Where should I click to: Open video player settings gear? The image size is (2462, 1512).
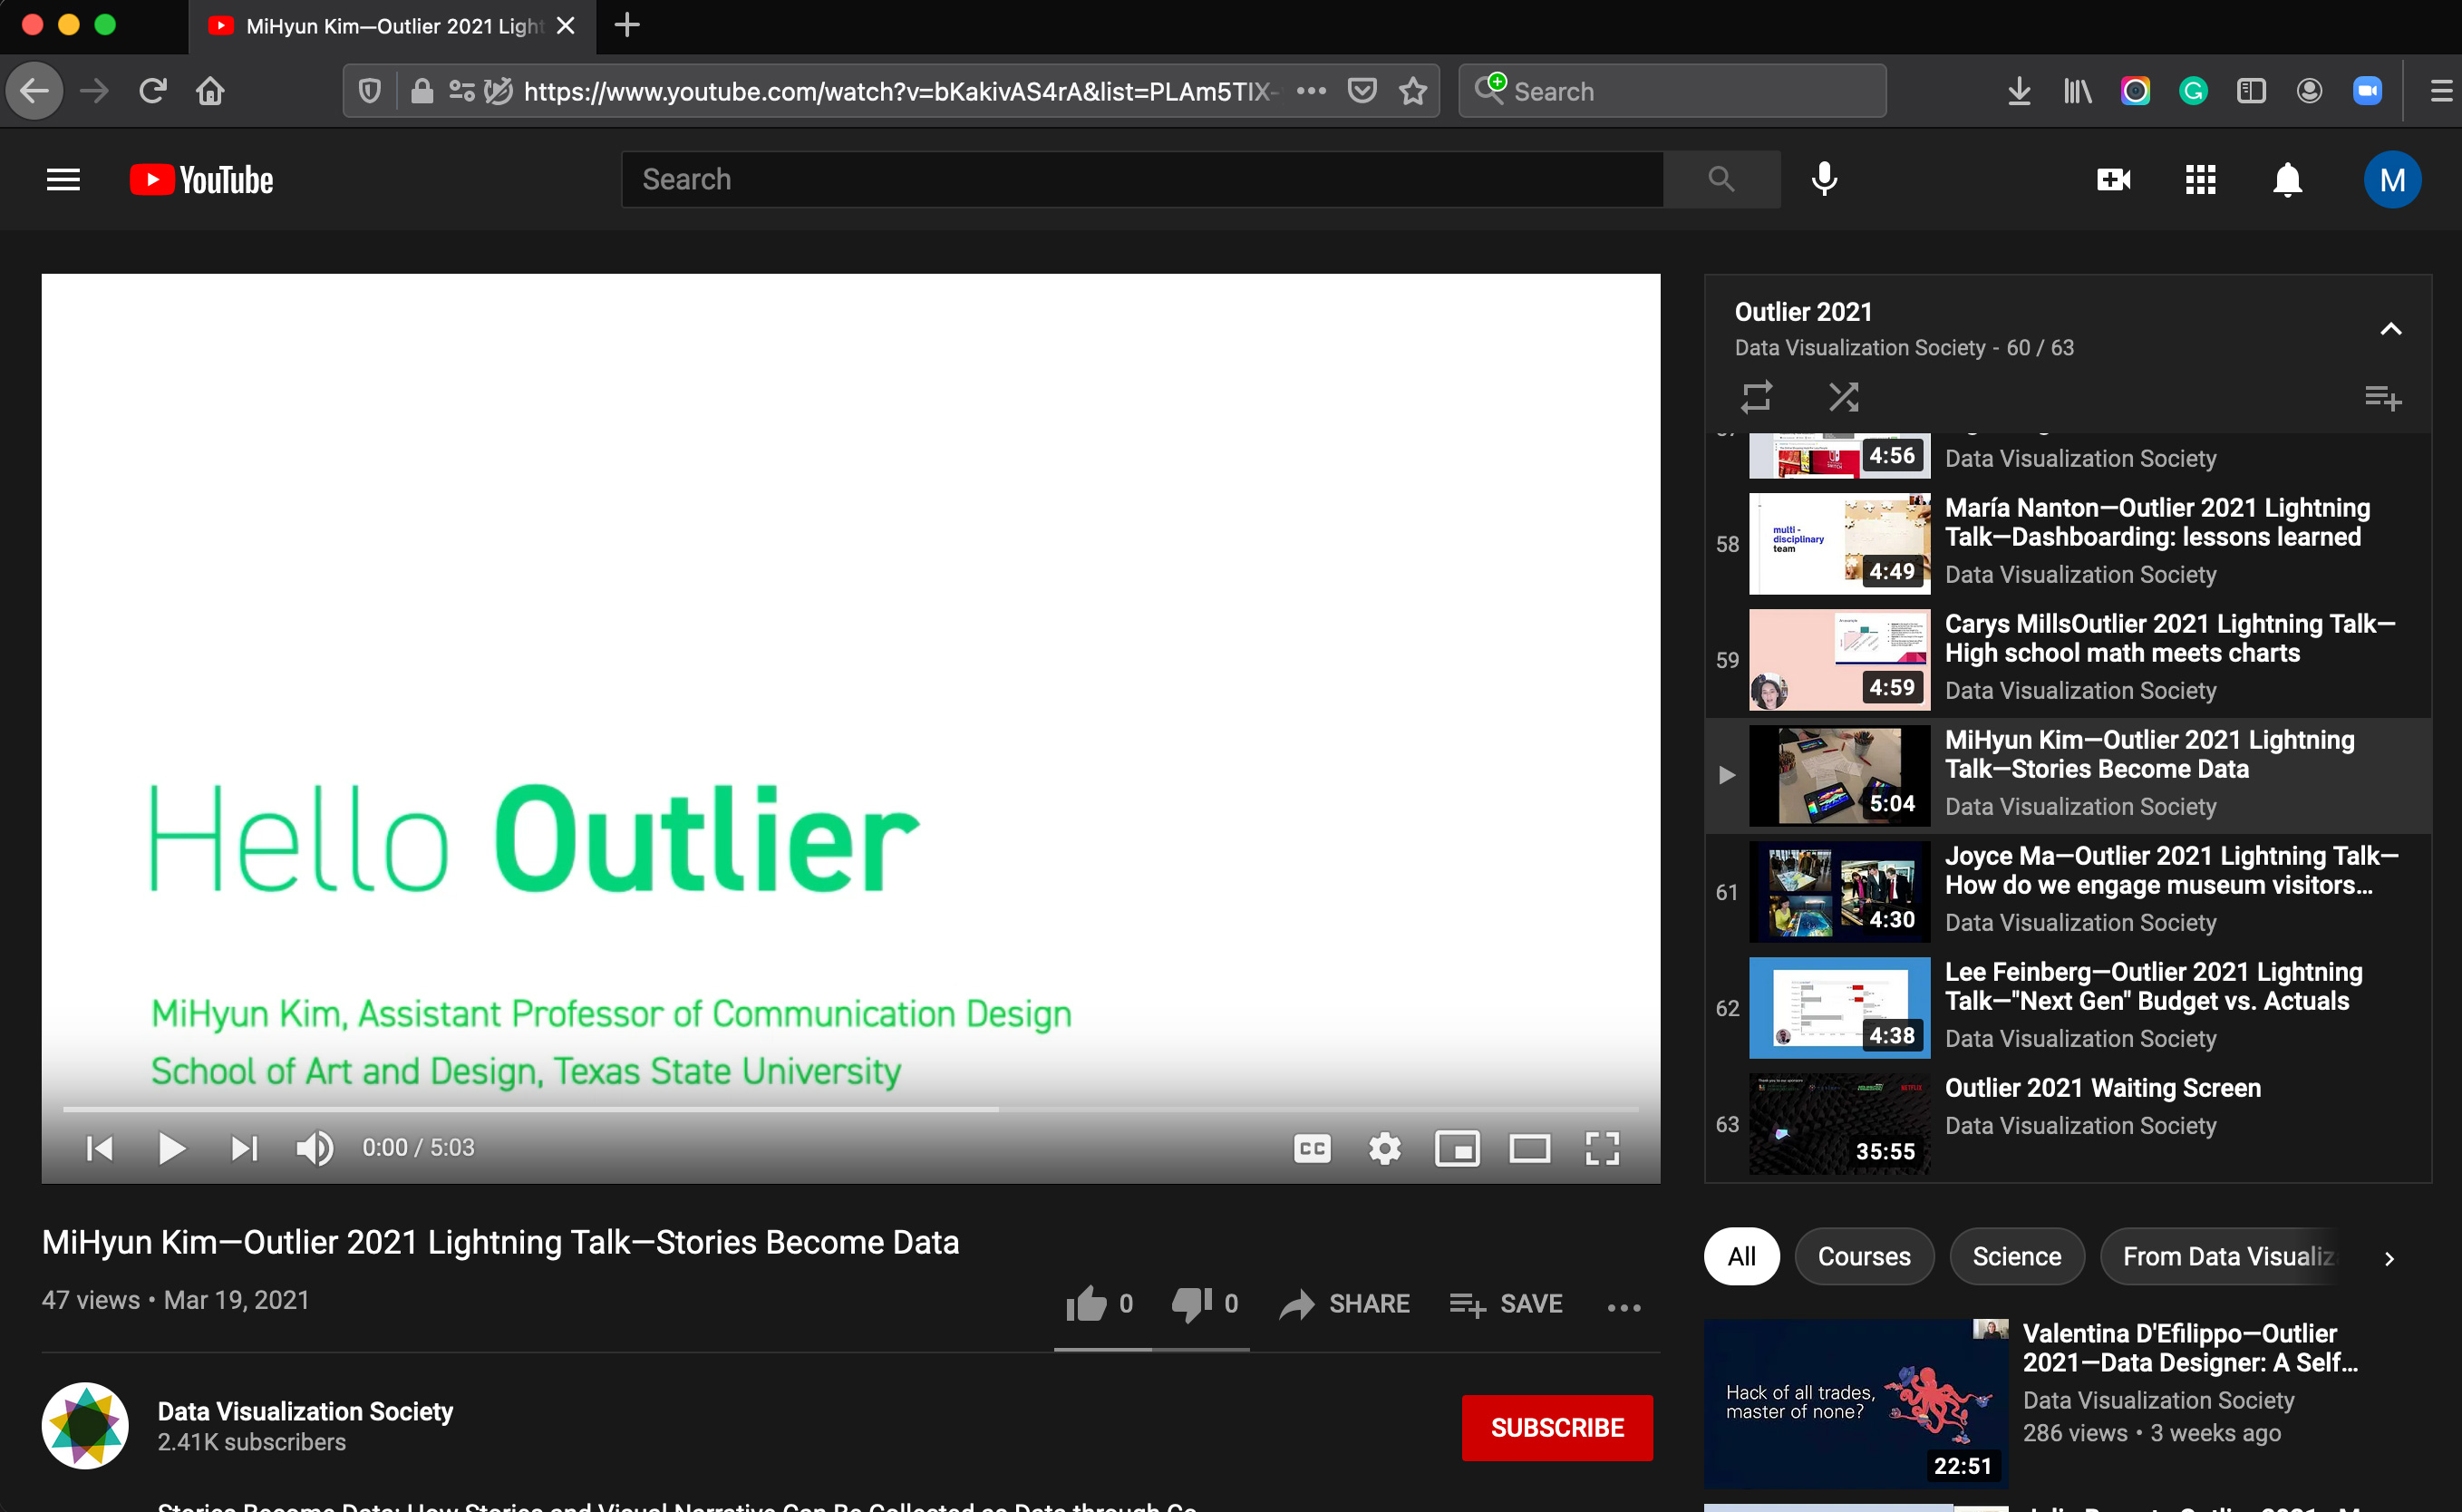click(x=1384, y=1148)
